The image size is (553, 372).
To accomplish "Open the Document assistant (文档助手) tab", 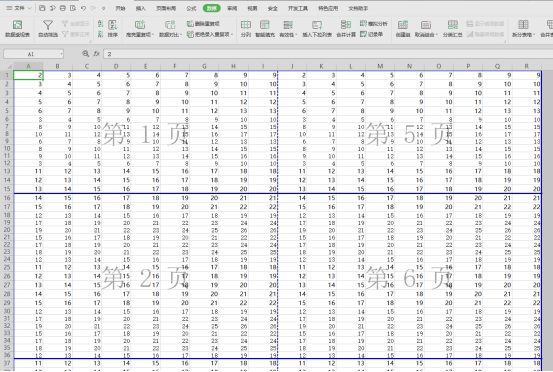I will tap(358, 8).
